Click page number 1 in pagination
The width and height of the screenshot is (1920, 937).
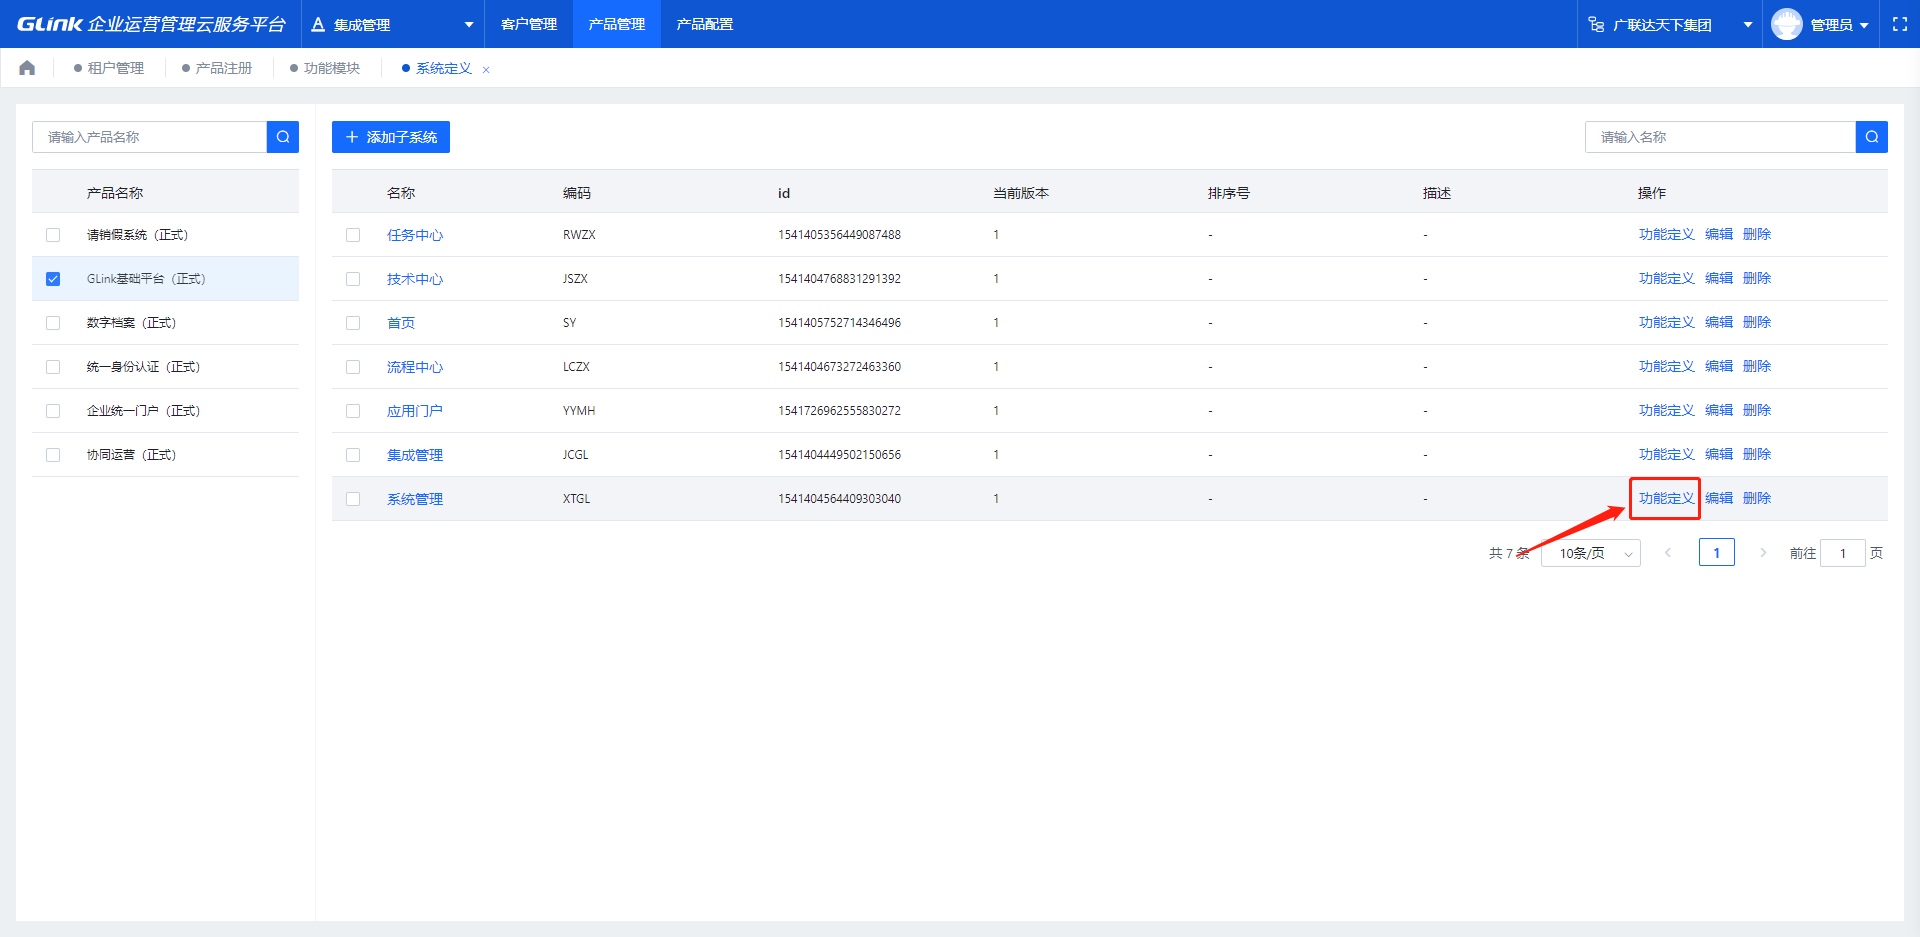click(1717, 553)
